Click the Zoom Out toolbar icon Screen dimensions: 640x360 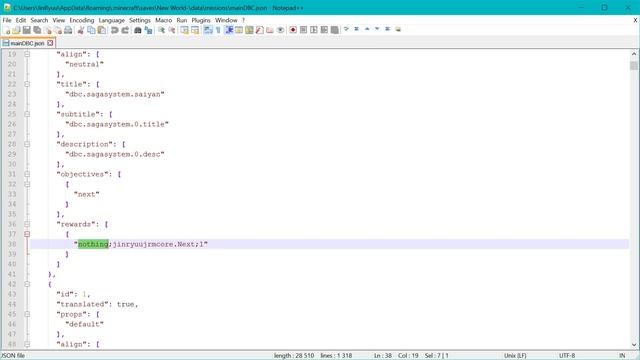172,30
